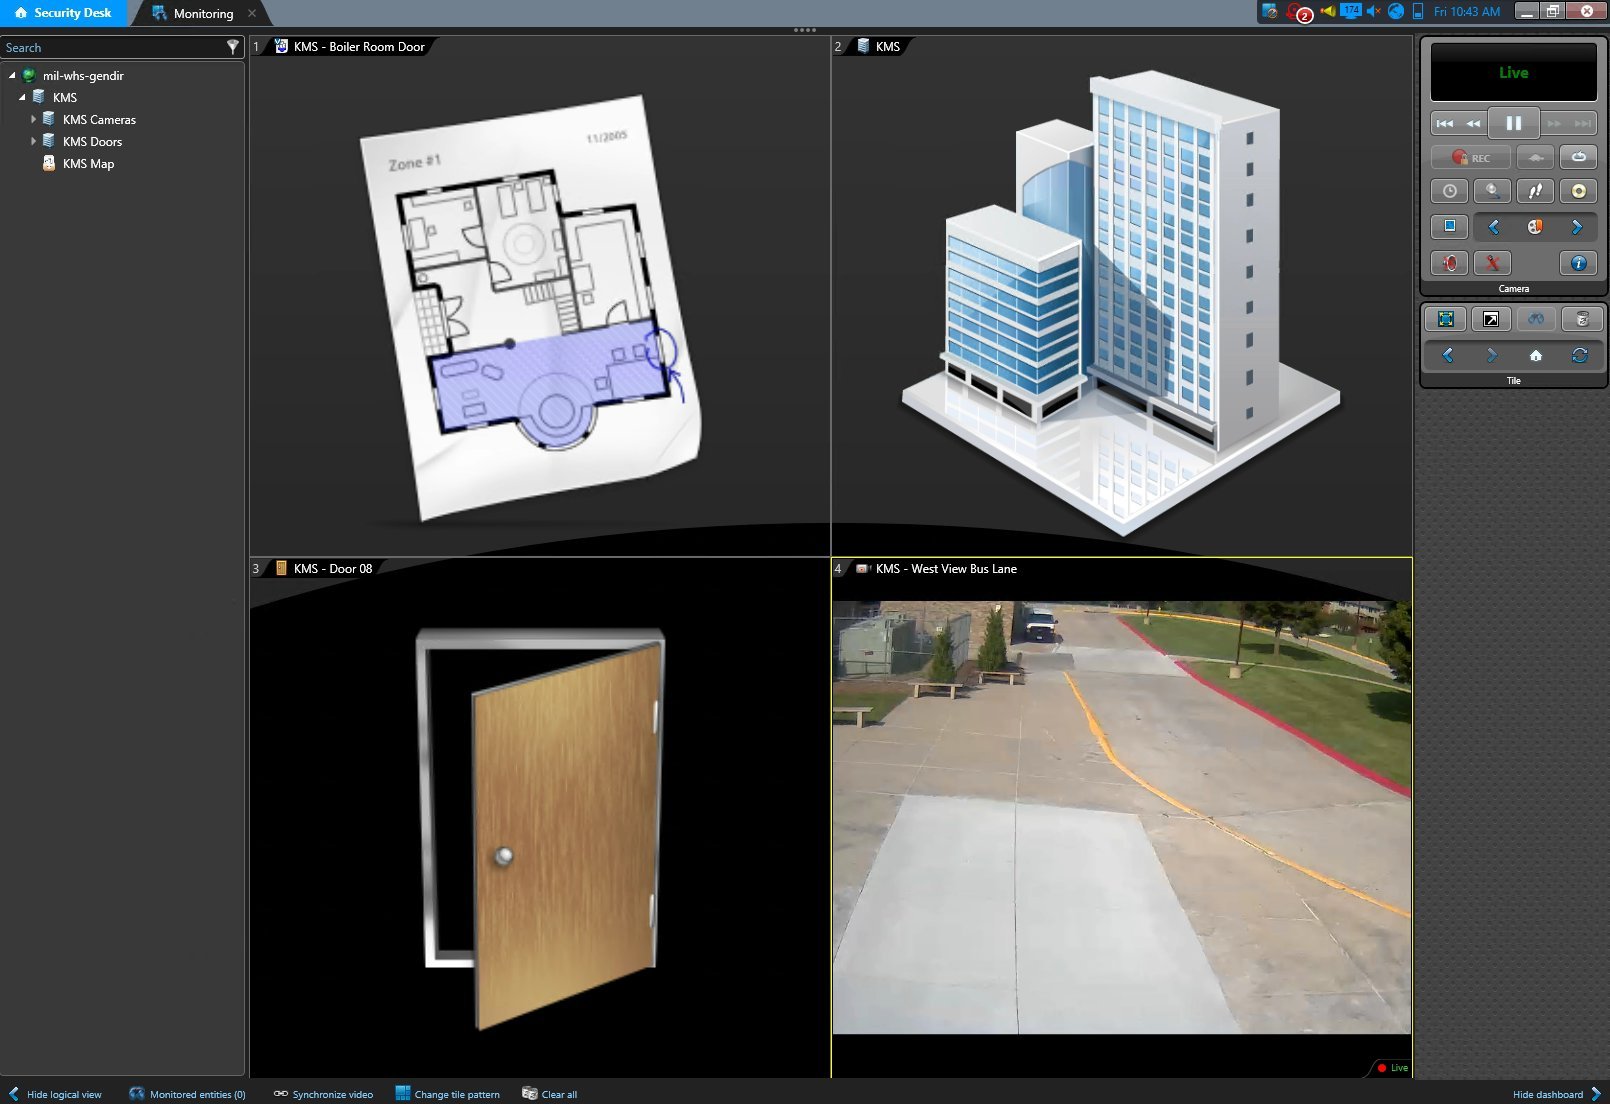Maximize the selected tile to fullscreen
Image resolution: width=1610 pixels, height=1104 pixels.
pos(1446,319)
